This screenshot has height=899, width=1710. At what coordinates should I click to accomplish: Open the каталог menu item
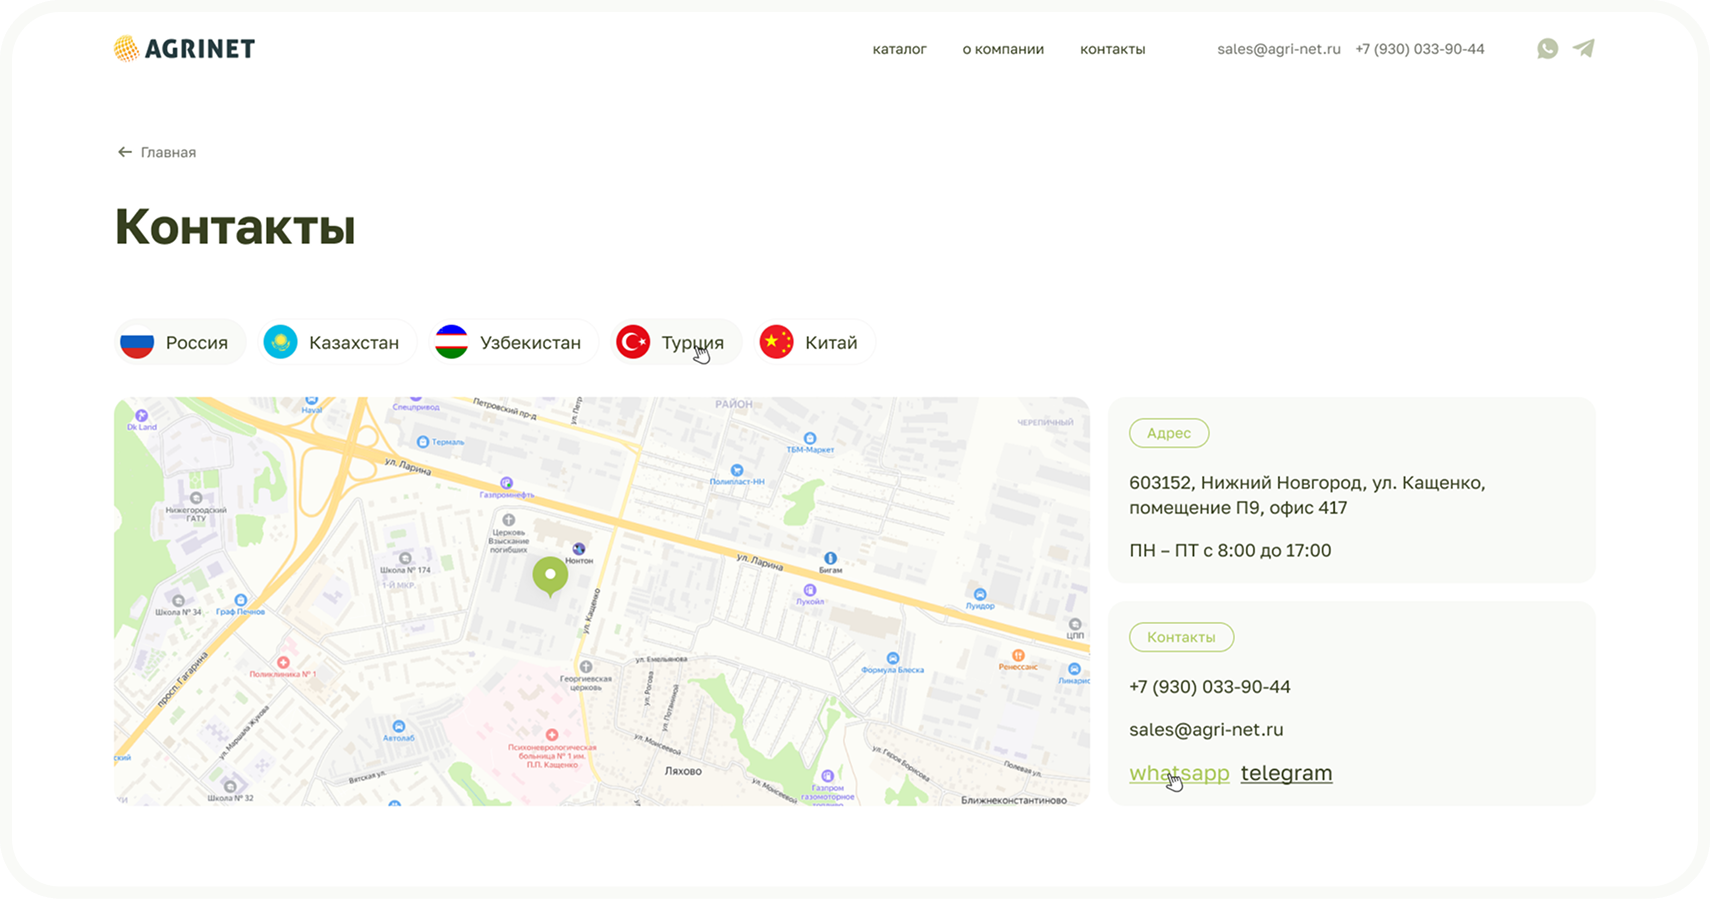899,49
